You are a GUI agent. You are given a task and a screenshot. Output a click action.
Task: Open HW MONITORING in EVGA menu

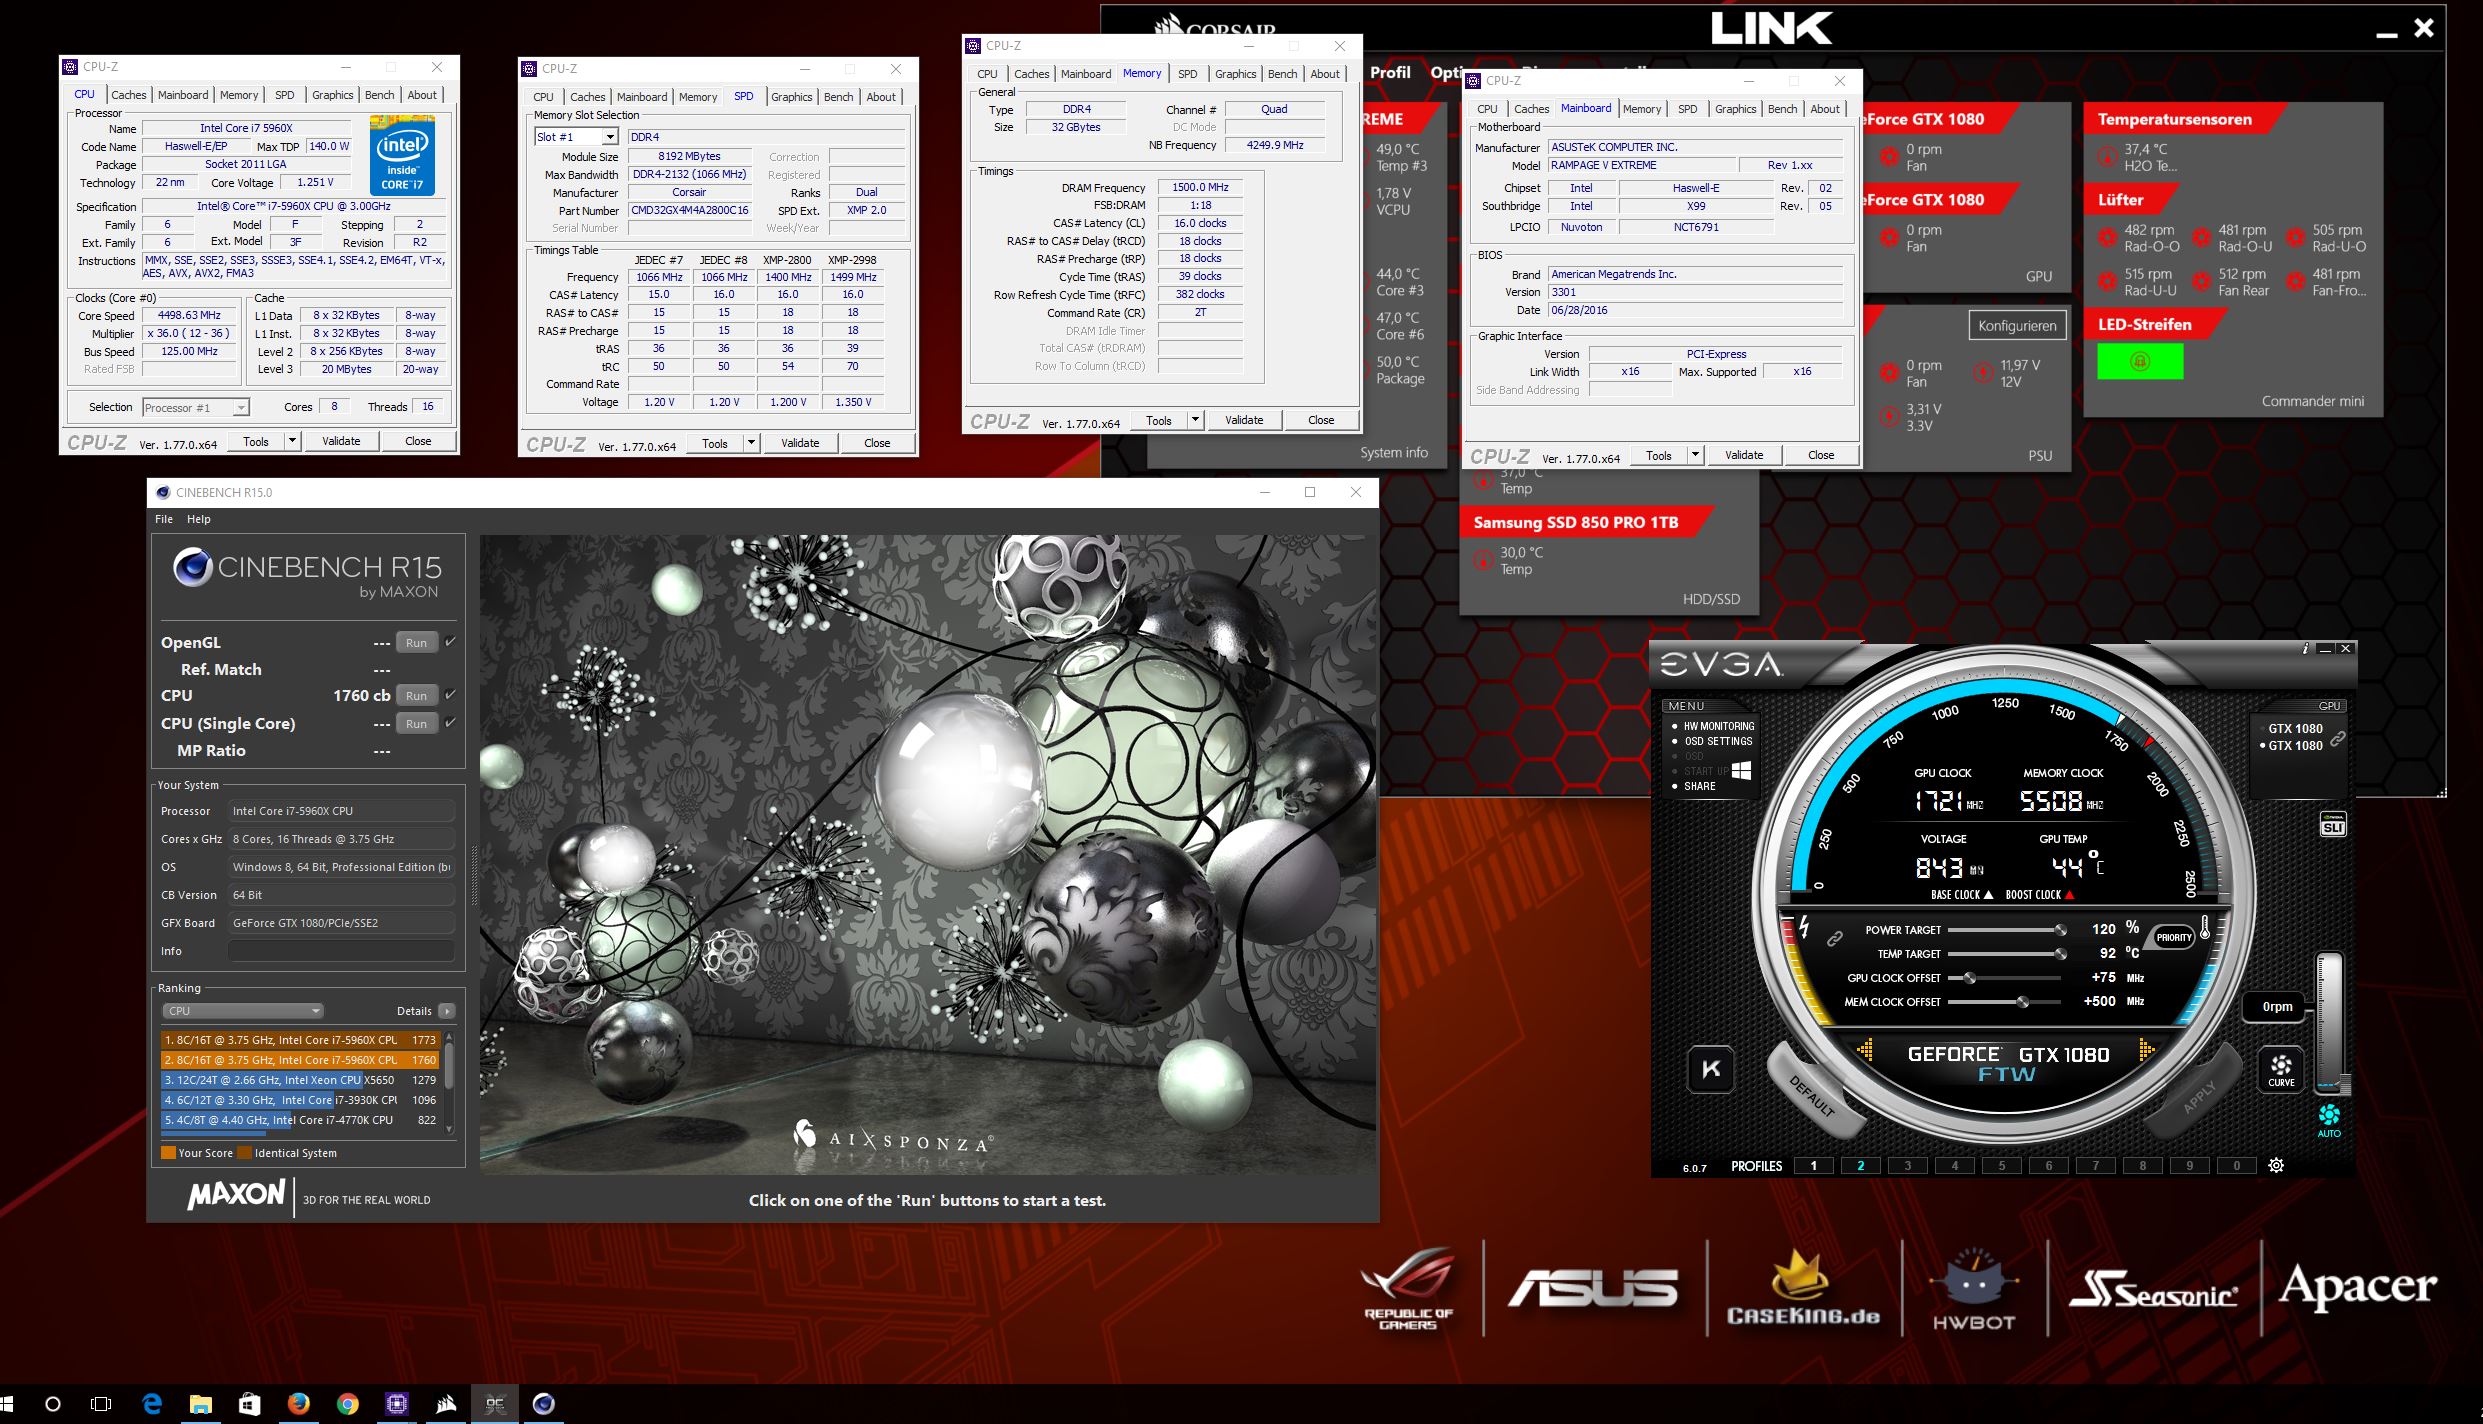(1718, 726)
